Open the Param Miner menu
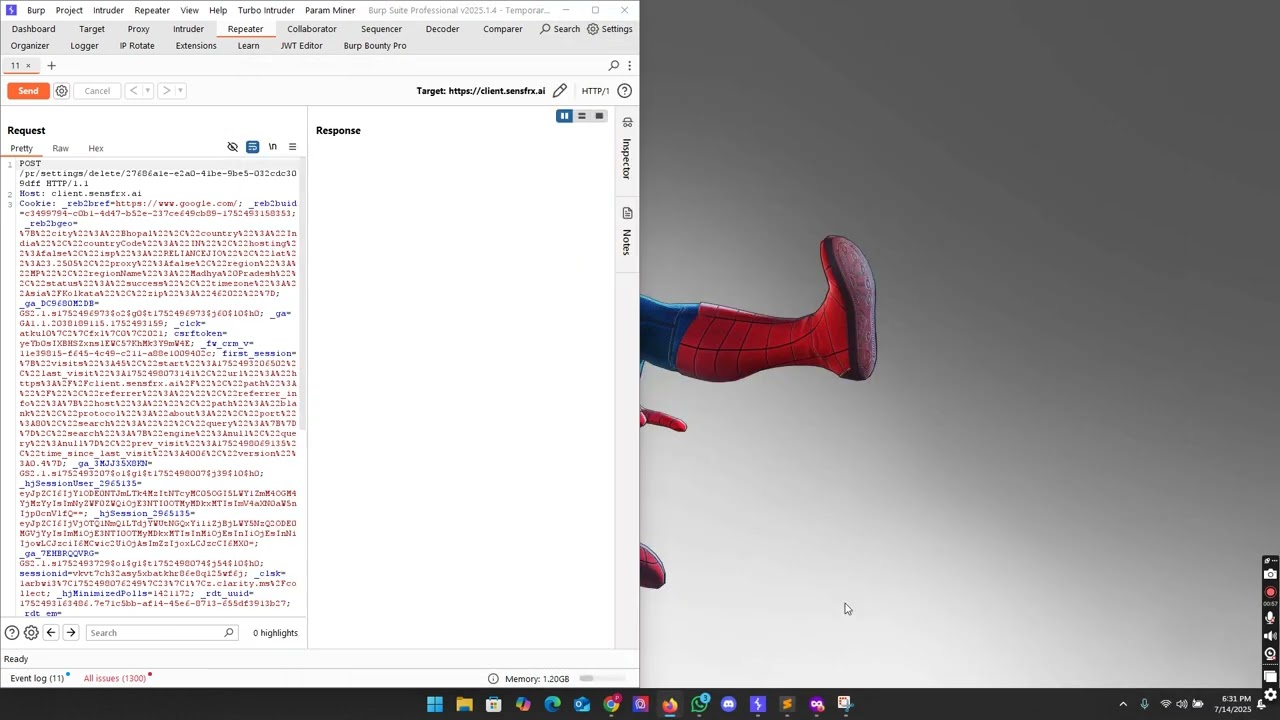Screen dimensions: 1280x720 (330, 10)
